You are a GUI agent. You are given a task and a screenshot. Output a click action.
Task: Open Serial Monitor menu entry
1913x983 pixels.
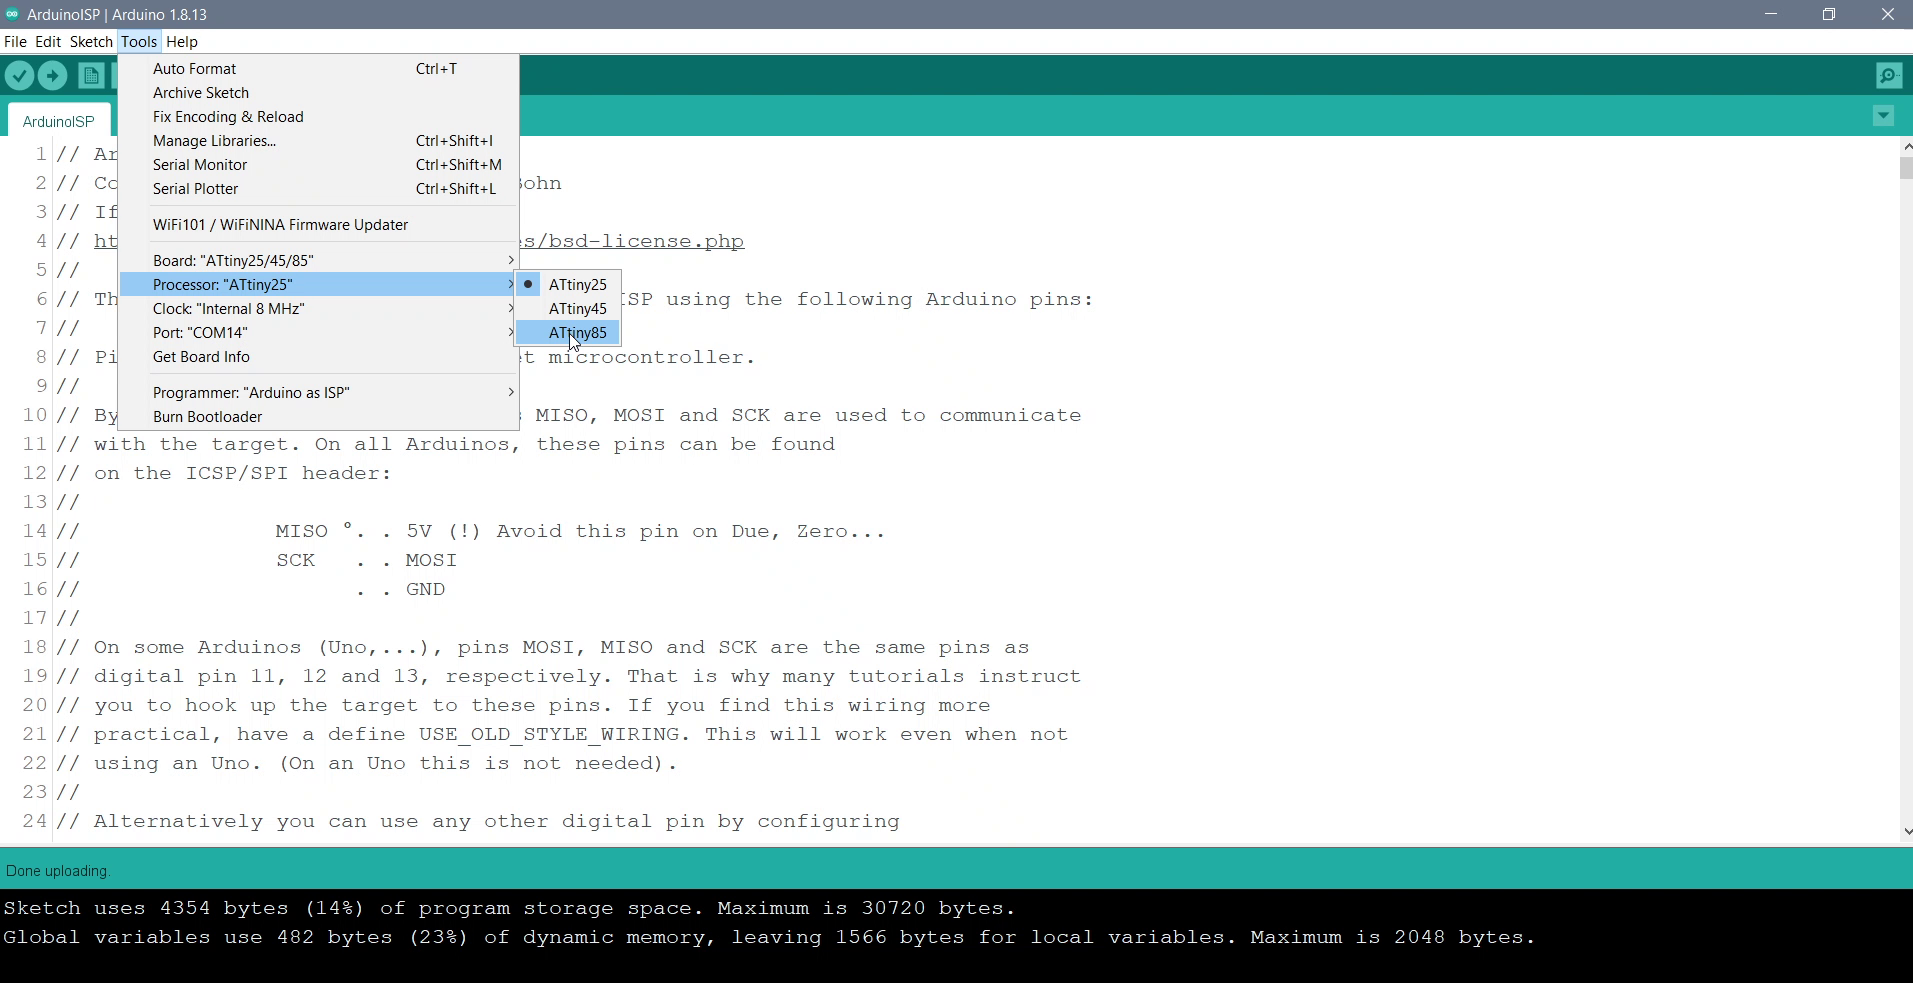coord(319,165)
